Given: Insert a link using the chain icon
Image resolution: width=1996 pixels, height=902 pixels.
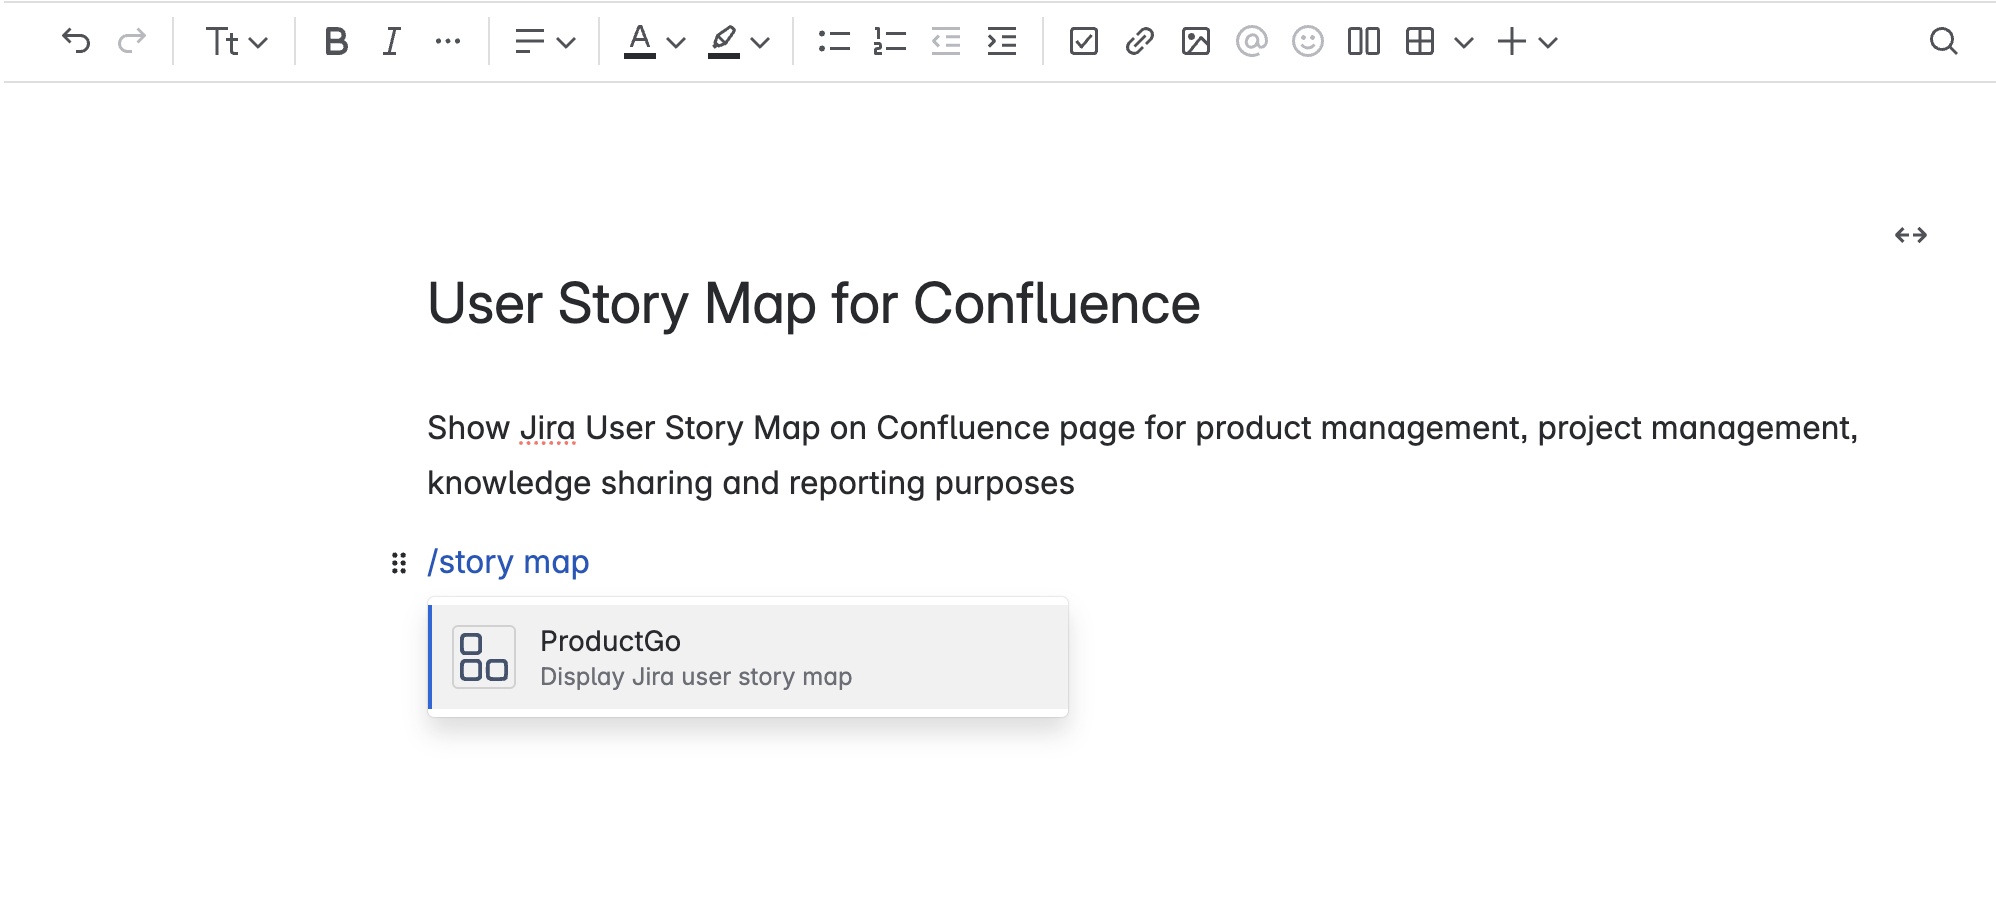Looking at the screenshot, I should pyautogui.click(x=1139, y=41).
